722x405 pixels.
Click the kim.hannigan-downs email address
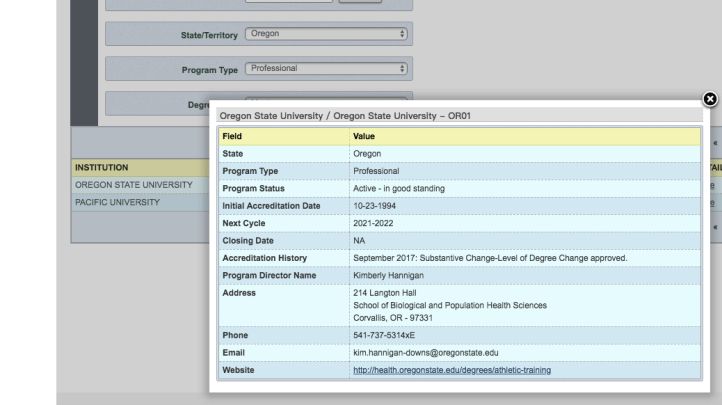coord(426,353)
